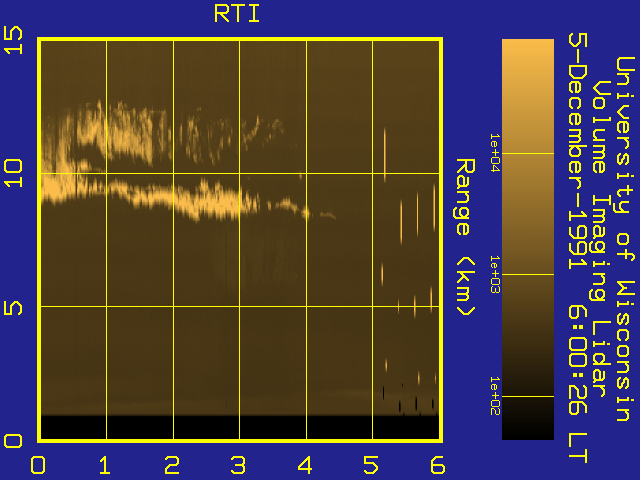Click the horizontal axis tick label 1
This screenshot has width=640, height=480.
click(x=105, y=465)
